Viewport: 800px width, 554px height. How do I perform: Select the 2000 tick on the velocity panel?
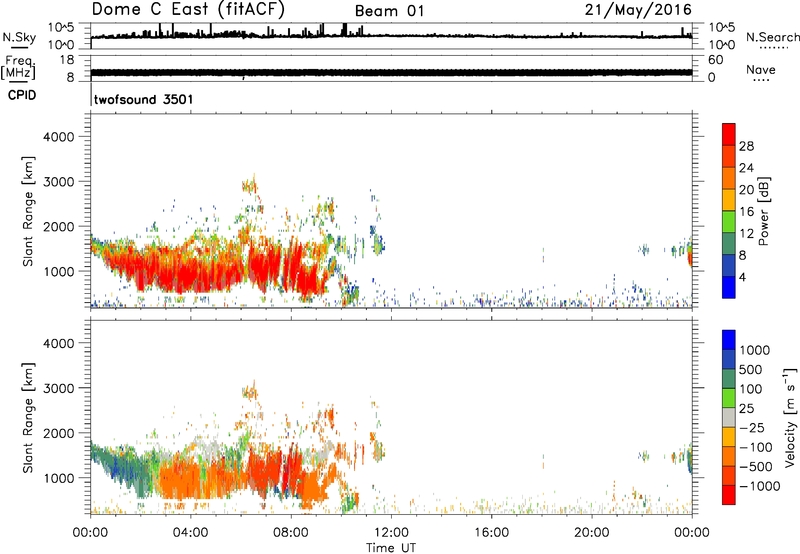(x=58, y=433)
